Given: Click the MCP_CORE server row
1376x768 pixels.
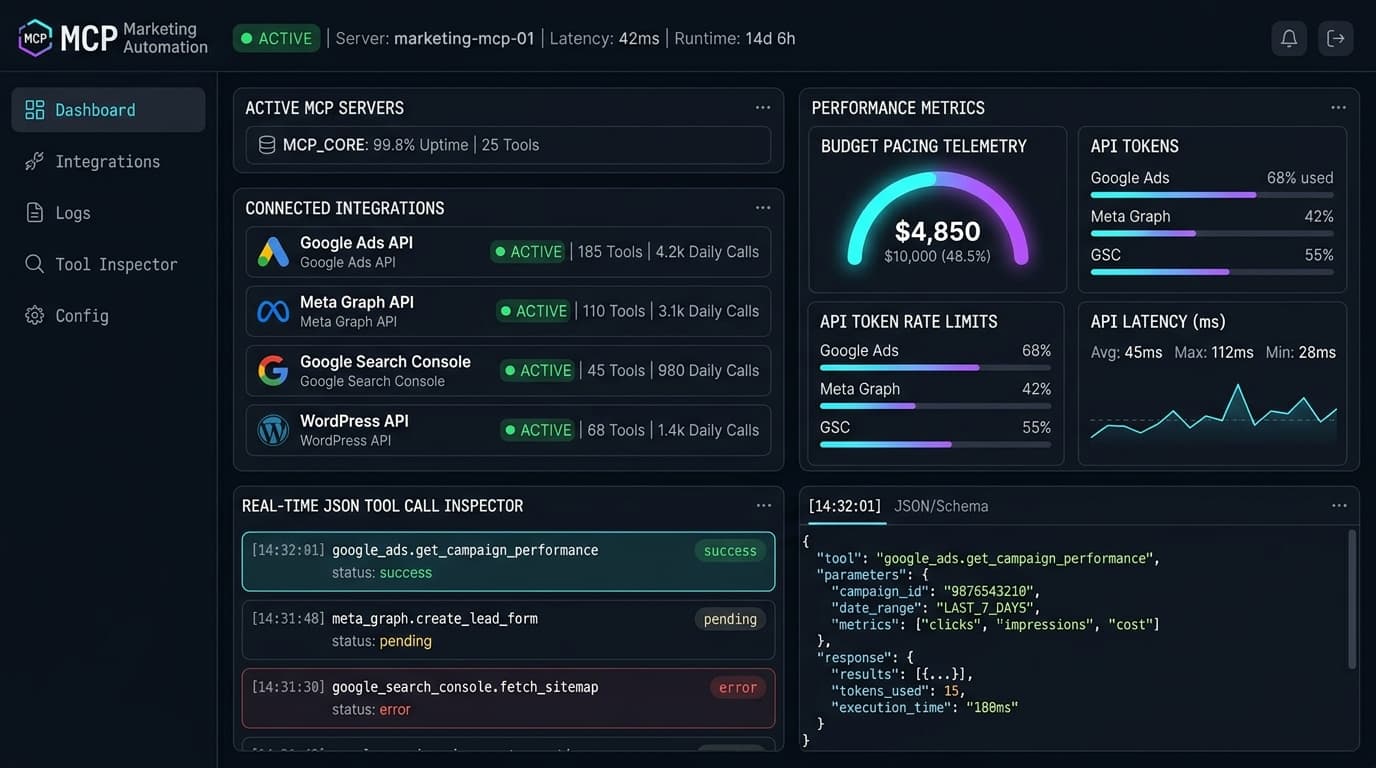Looking at the screenshot, I should [508, 145].
